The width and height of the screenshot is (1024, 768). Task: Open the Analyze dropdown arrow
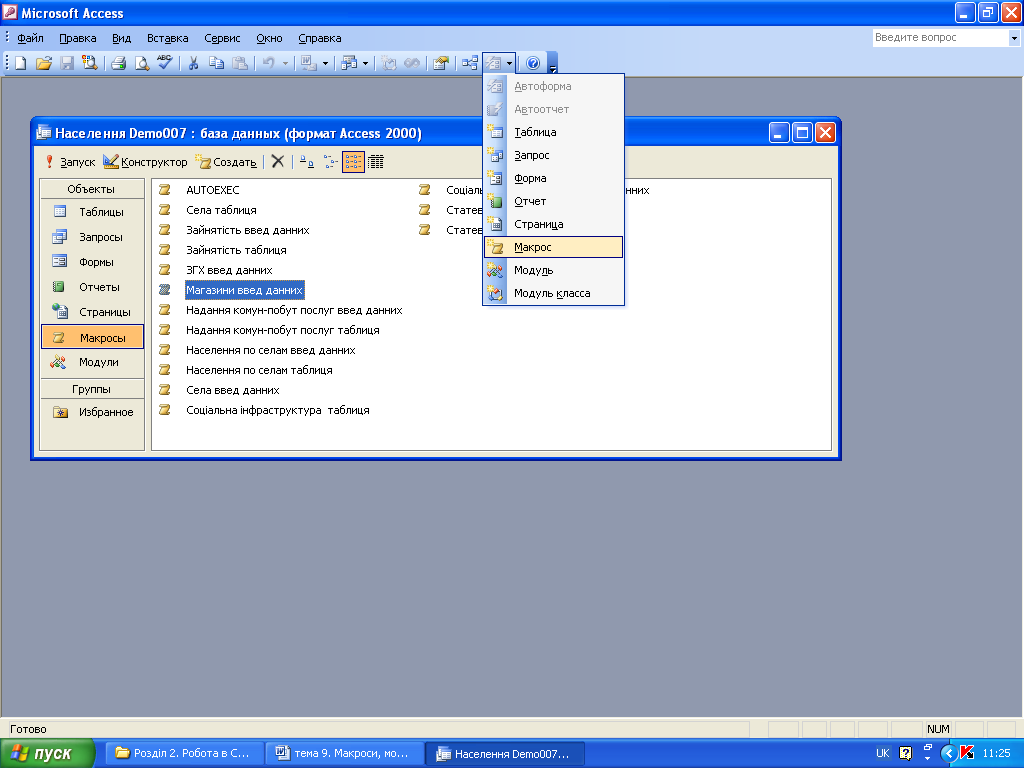pyautogui.click(x=366, y=63)
